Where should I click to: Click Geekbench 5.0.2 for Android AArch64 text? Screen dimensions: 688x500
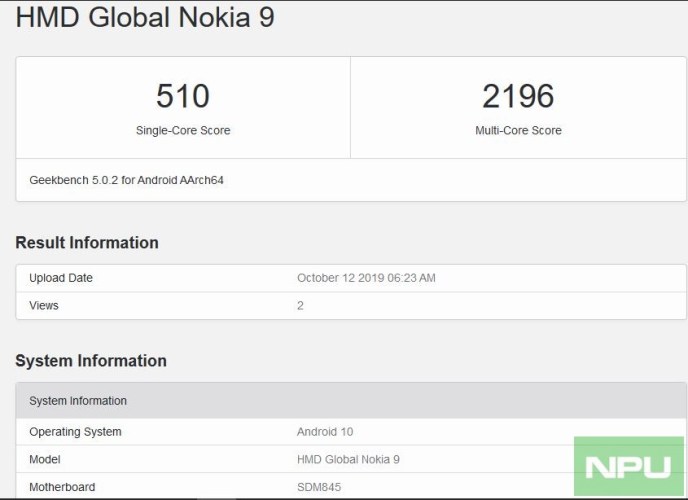click(x=126, y=180)
